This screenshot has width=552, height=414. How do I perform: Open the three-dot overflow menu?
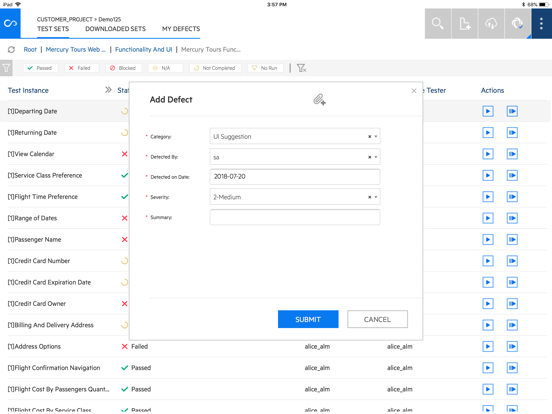541,24
